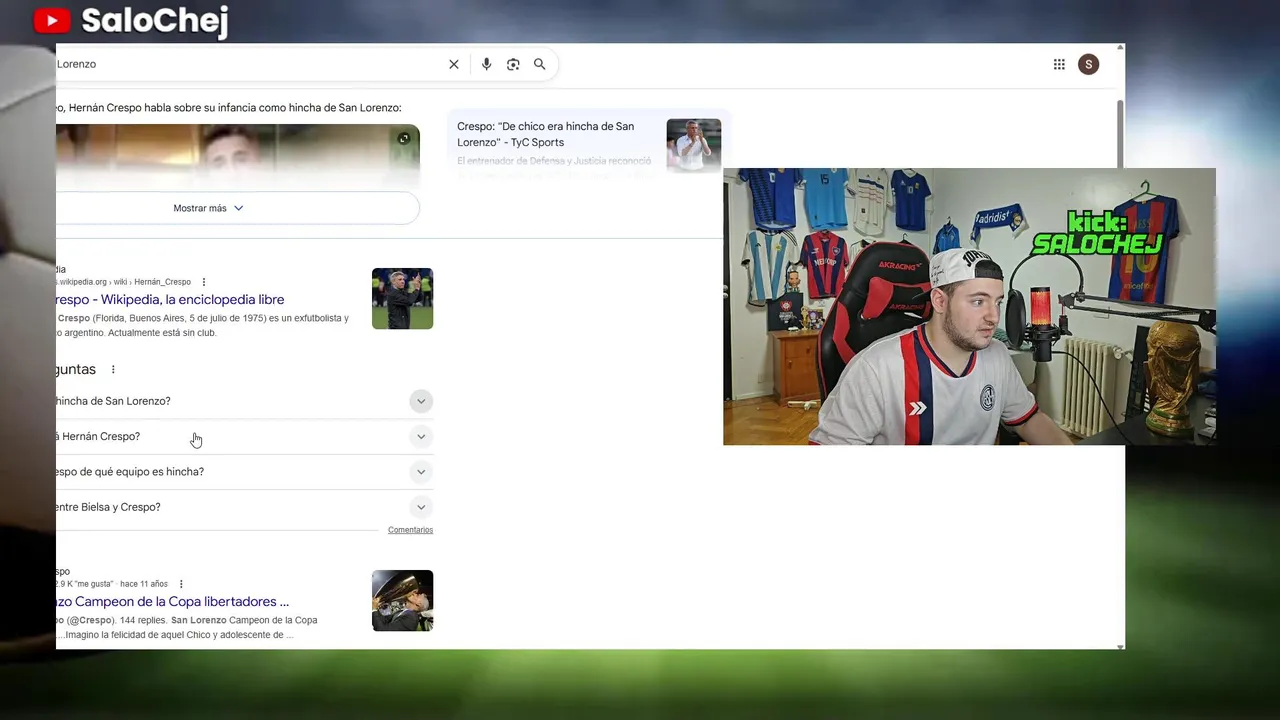The width and height of the screenshot is (1280, 720).
Task: Open the Google apps grid icon
Action: [1059, 64]
